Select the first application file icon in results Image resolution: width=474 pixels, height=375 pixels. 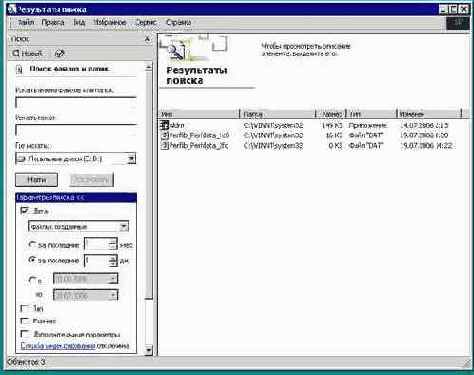pyautogui.click(x=165, y=125)
